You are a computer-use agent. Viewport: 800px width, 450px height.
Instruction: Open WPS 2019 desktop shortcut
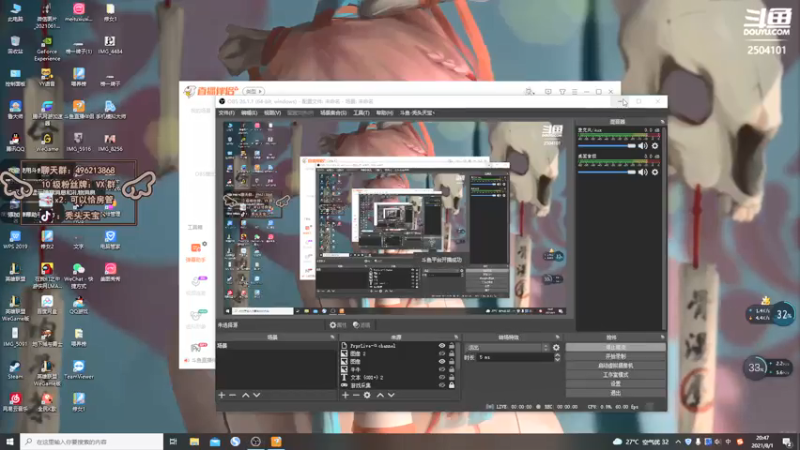[x=15, y=239]
